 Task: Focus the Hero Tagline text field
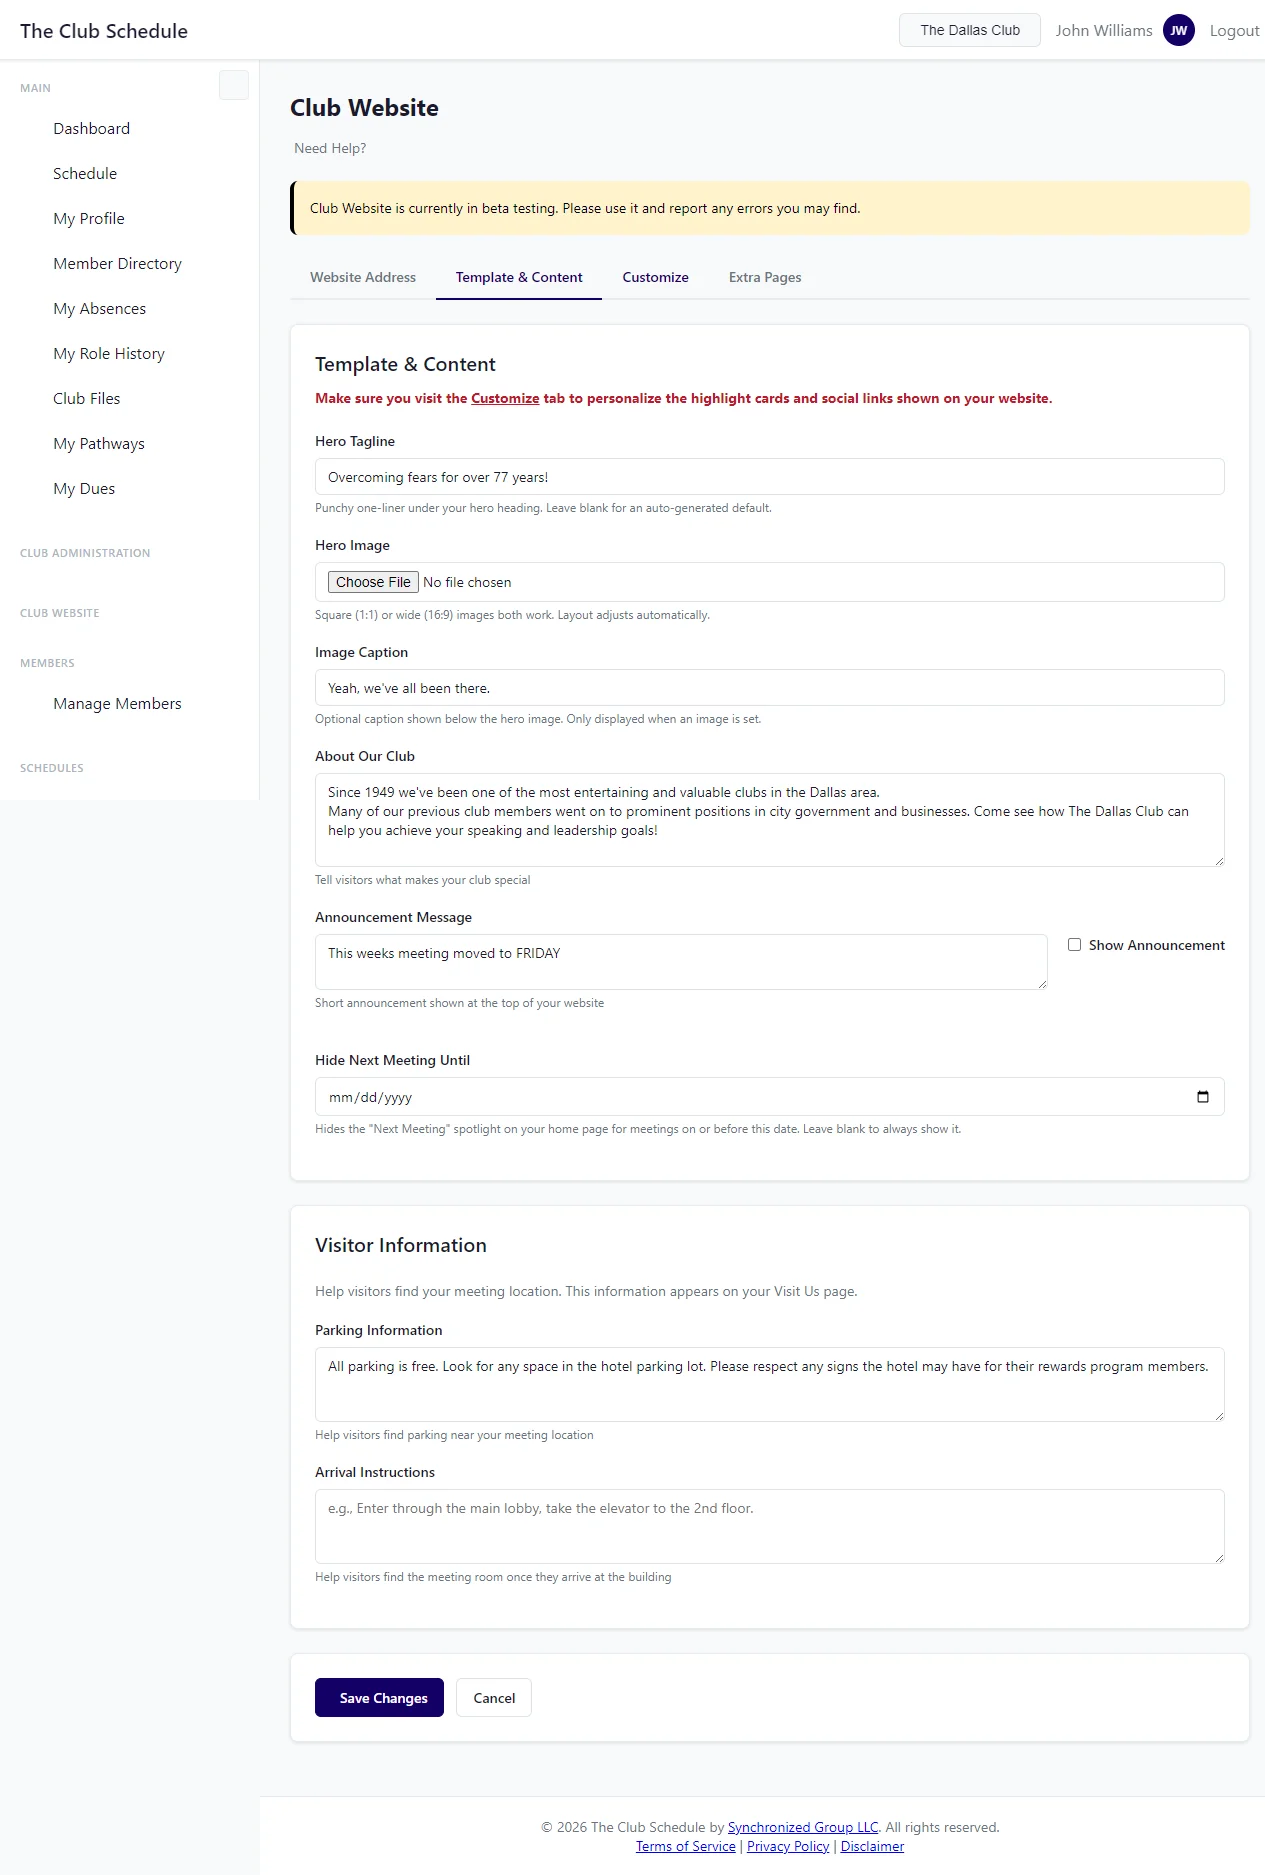[x=769, y=477]
